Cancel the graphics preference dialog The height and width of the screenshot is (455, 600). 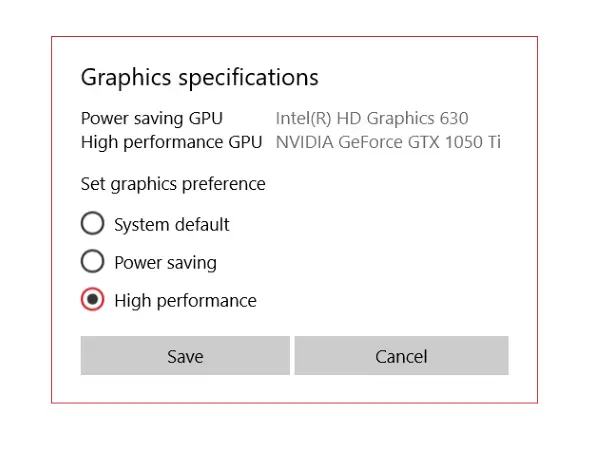tap(401, 356)
